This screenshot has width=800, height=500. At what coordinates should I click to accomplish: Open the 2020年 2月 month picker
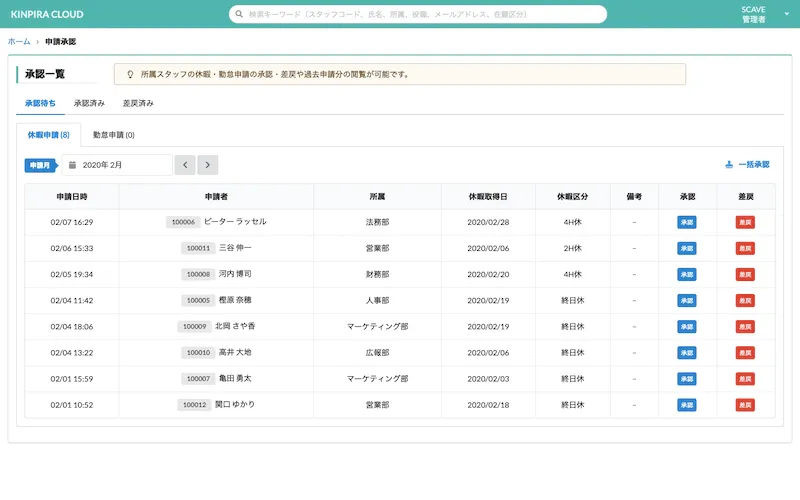click(120, 165)
